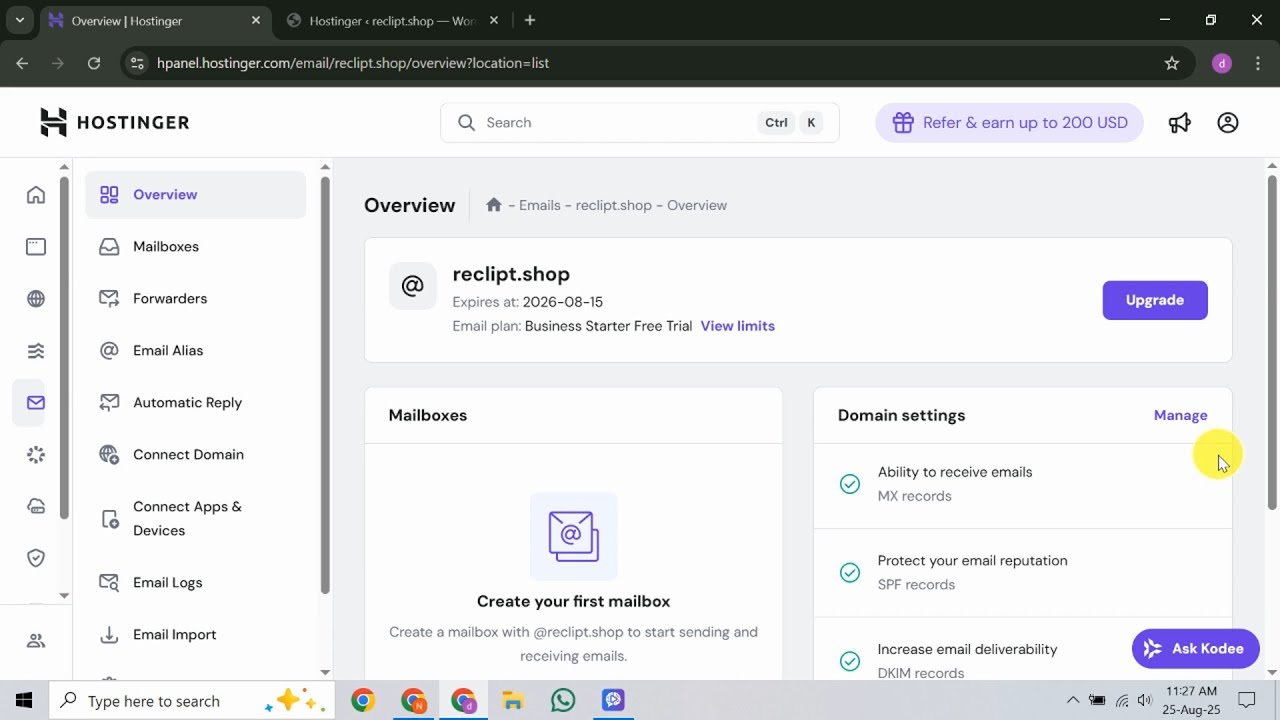This screenshot has height=720, width=1280.
Task: Click the left icon rail scrollbar
Action: click(x=64, y=348)
